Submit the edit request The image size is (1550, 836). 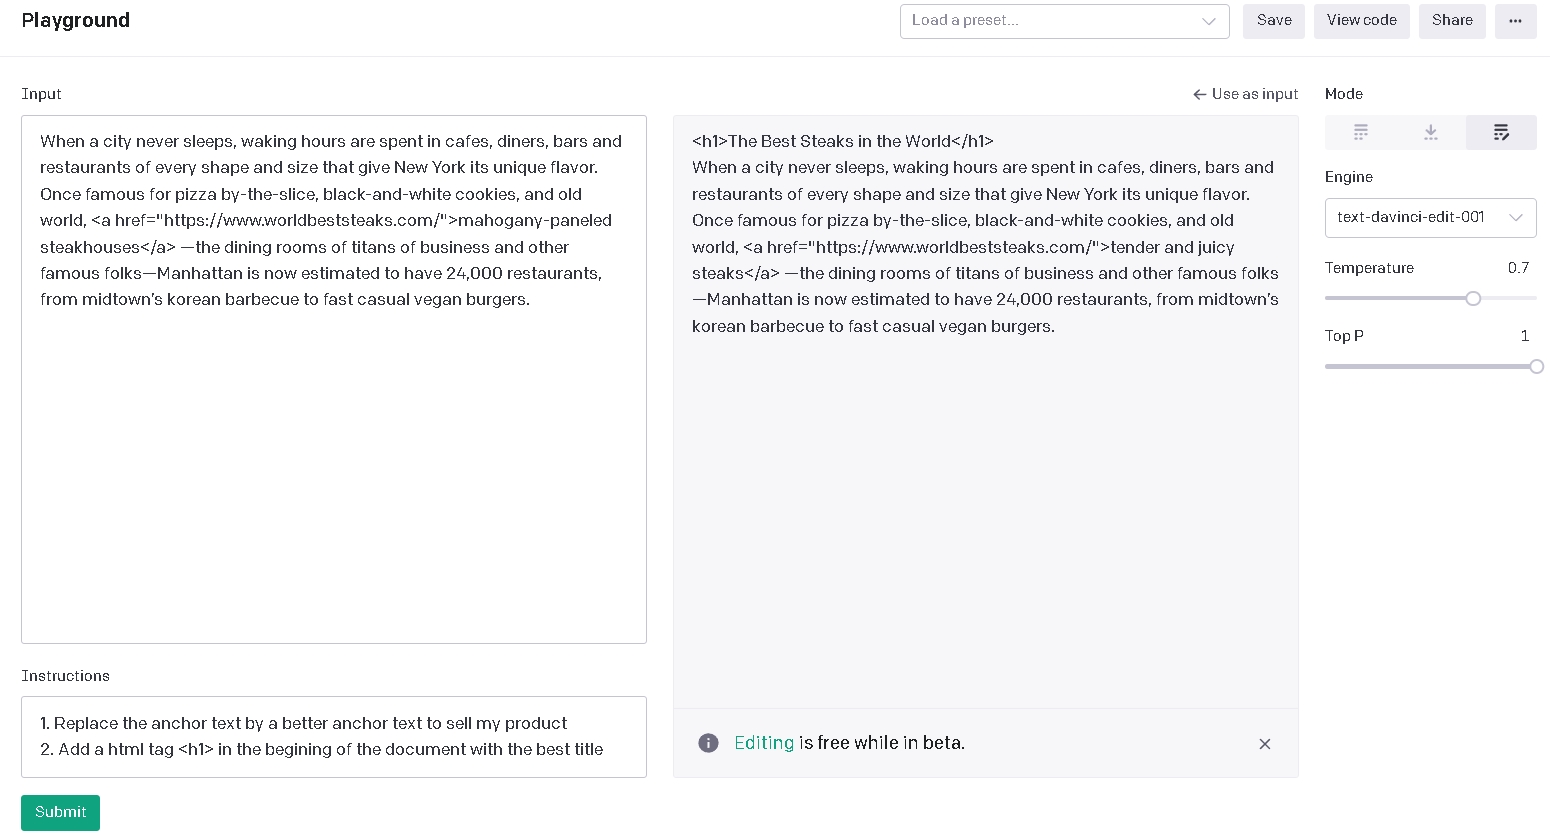tap(60, 812)
